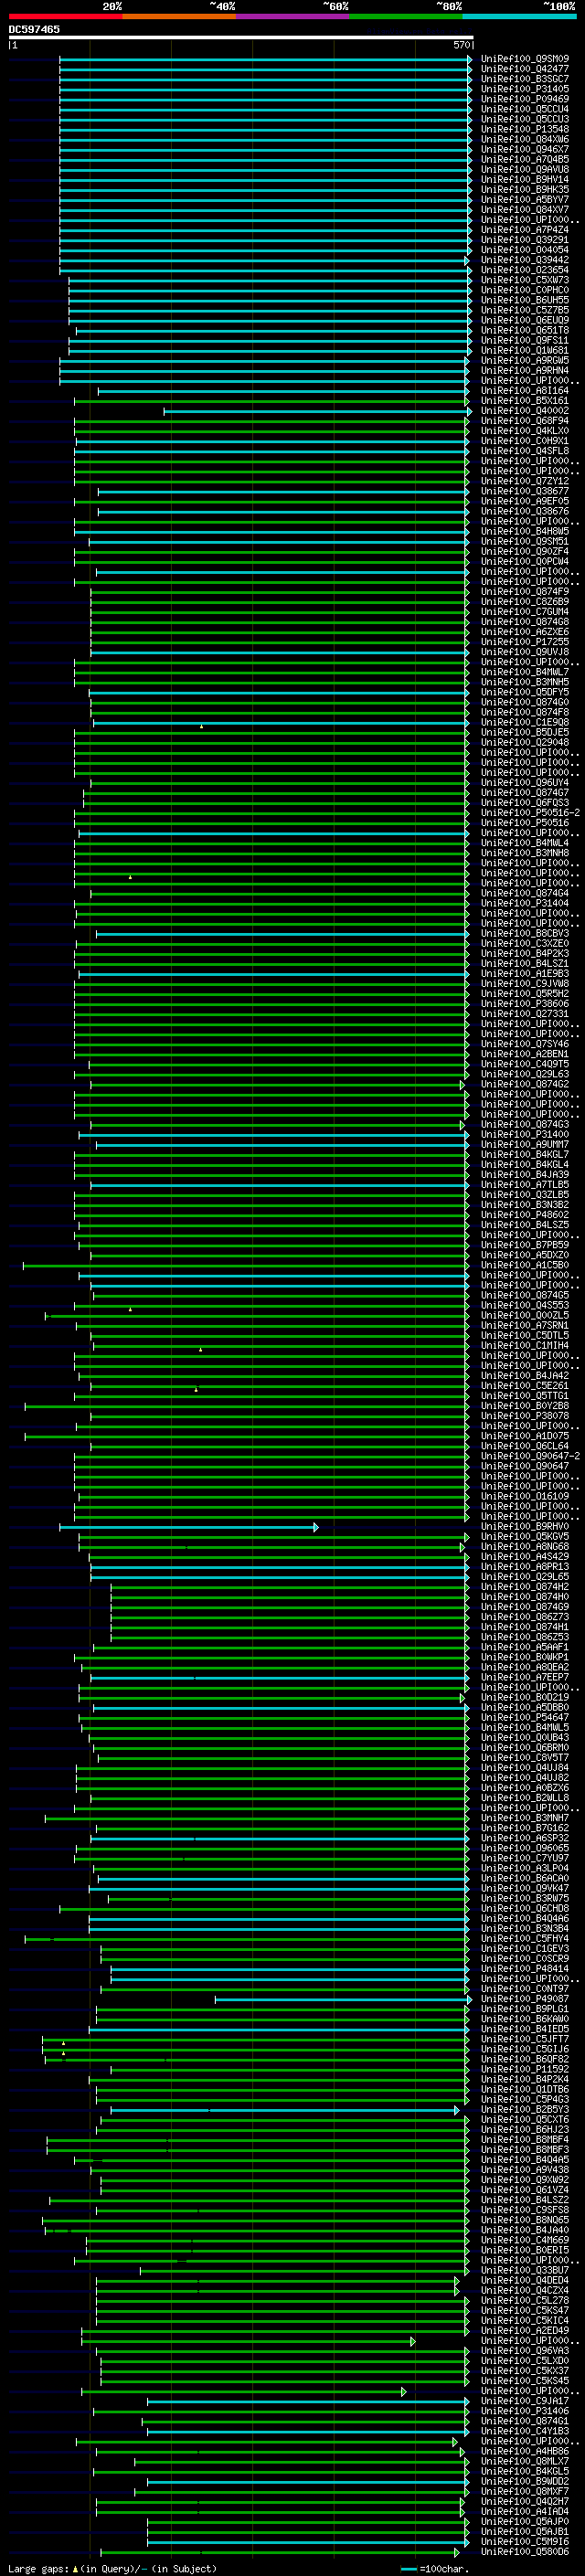Select hit label UniRef100_B9HK35
585x2576 pixels.
coord(525,189)
